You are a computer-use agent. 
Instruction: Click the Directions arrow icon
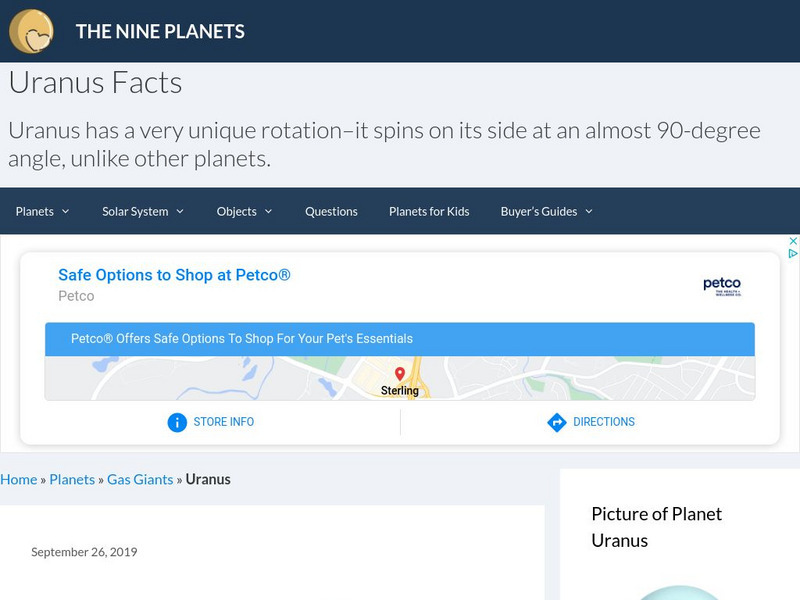[x=557, y=422]
